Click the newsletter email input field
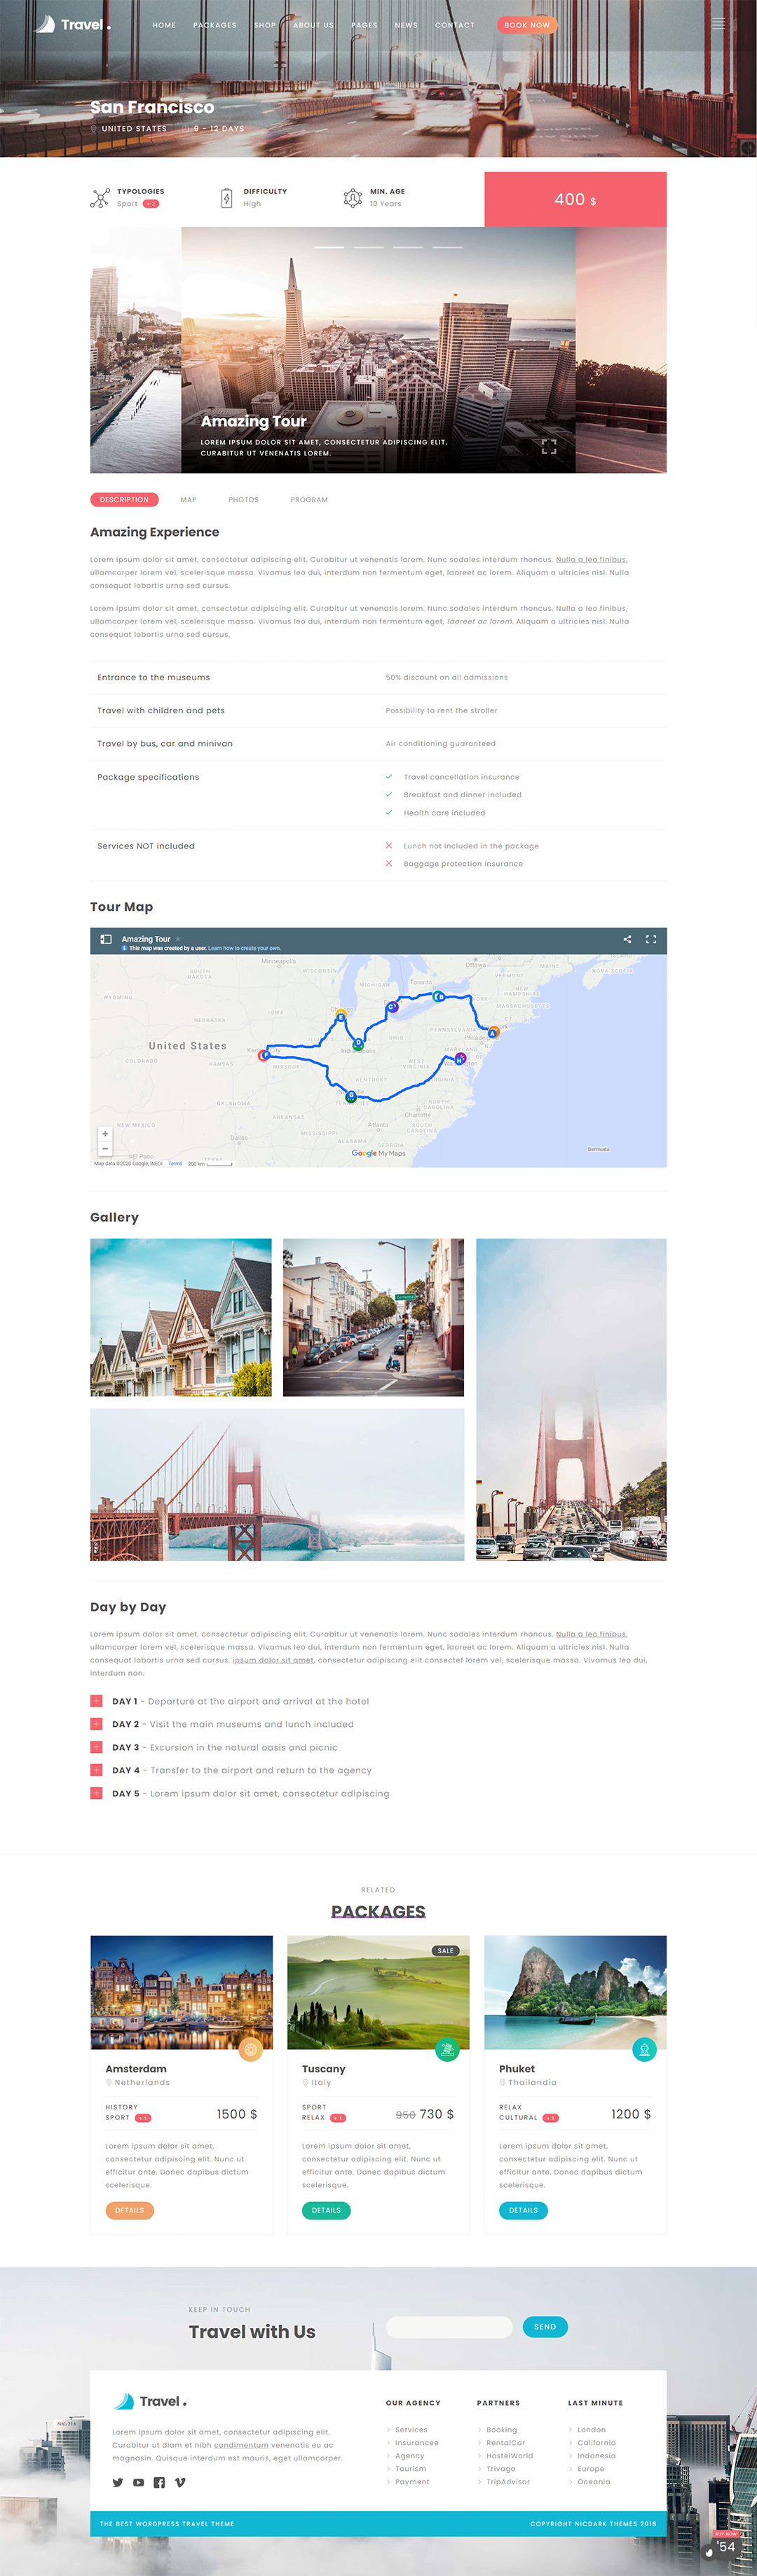Screen dimensions: 757x2576 click(449, 2327)
